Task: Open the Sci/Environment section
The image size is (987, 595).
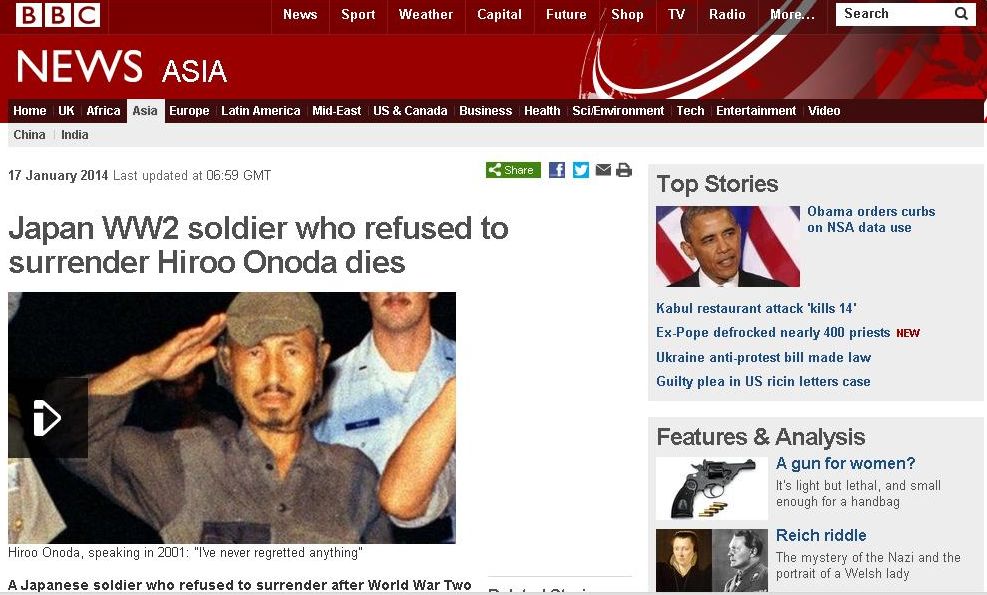Action: 618,111
